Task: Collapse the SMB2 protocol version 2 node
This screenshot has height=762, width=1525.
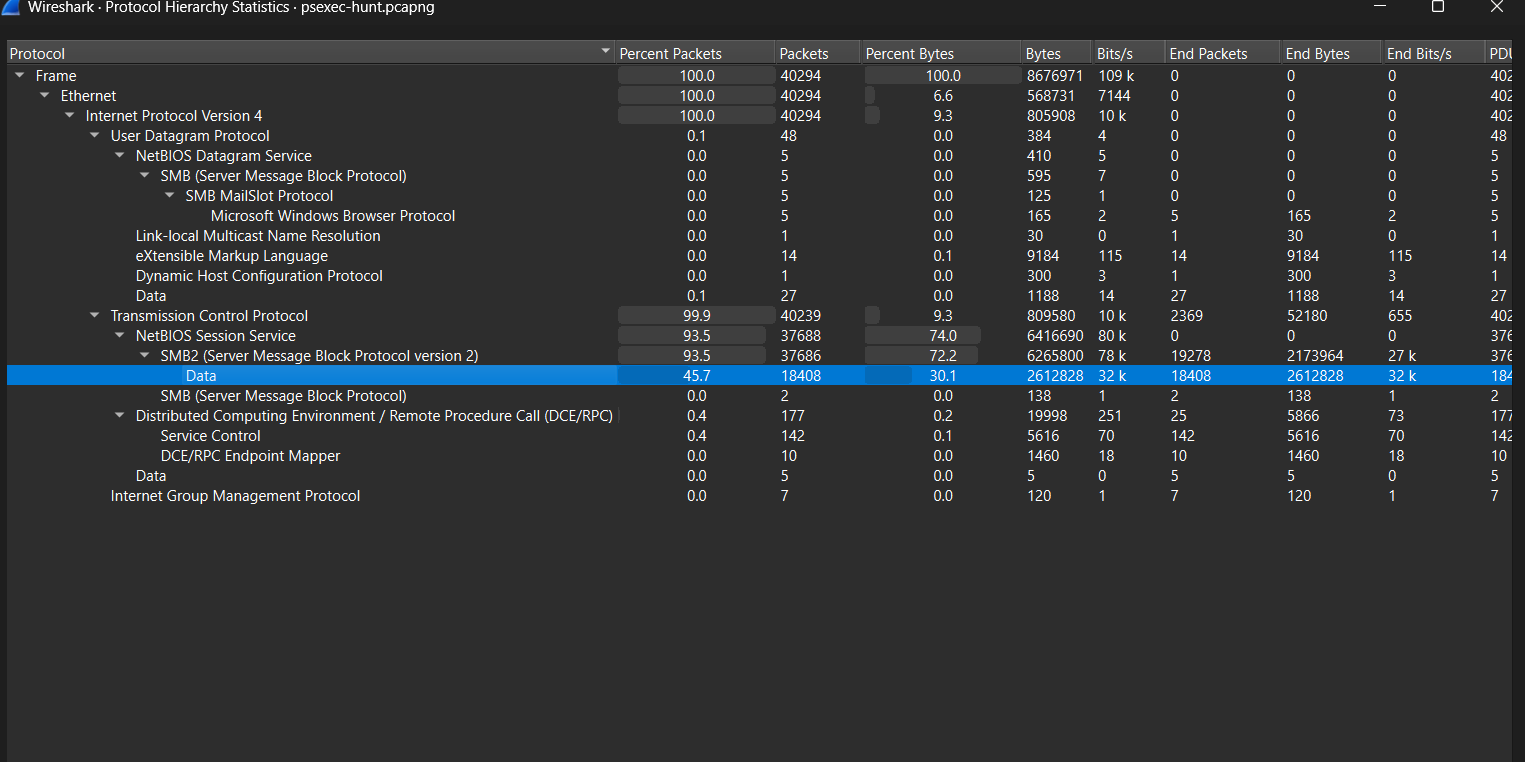Action: (x=145, y=356)
